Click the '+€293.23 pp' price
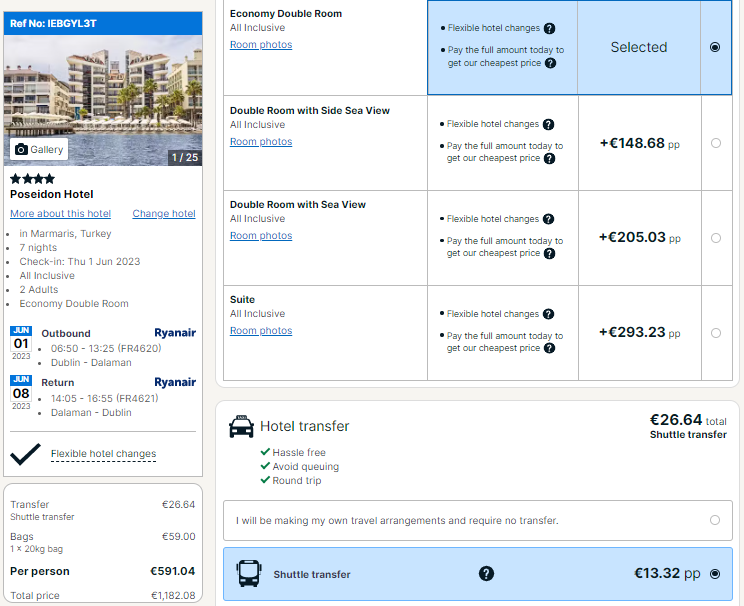The height and width of the screenshot is (606, 744). pos(640,332)
